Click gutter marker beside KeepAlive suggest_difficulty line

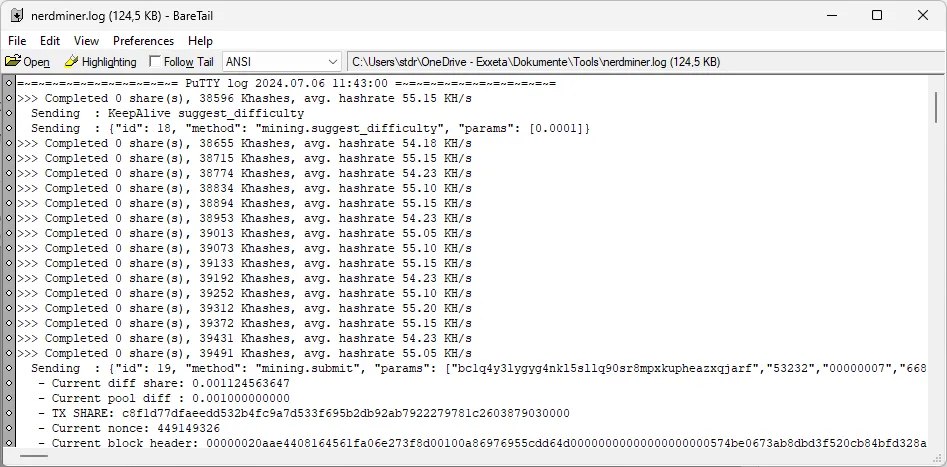9,114
